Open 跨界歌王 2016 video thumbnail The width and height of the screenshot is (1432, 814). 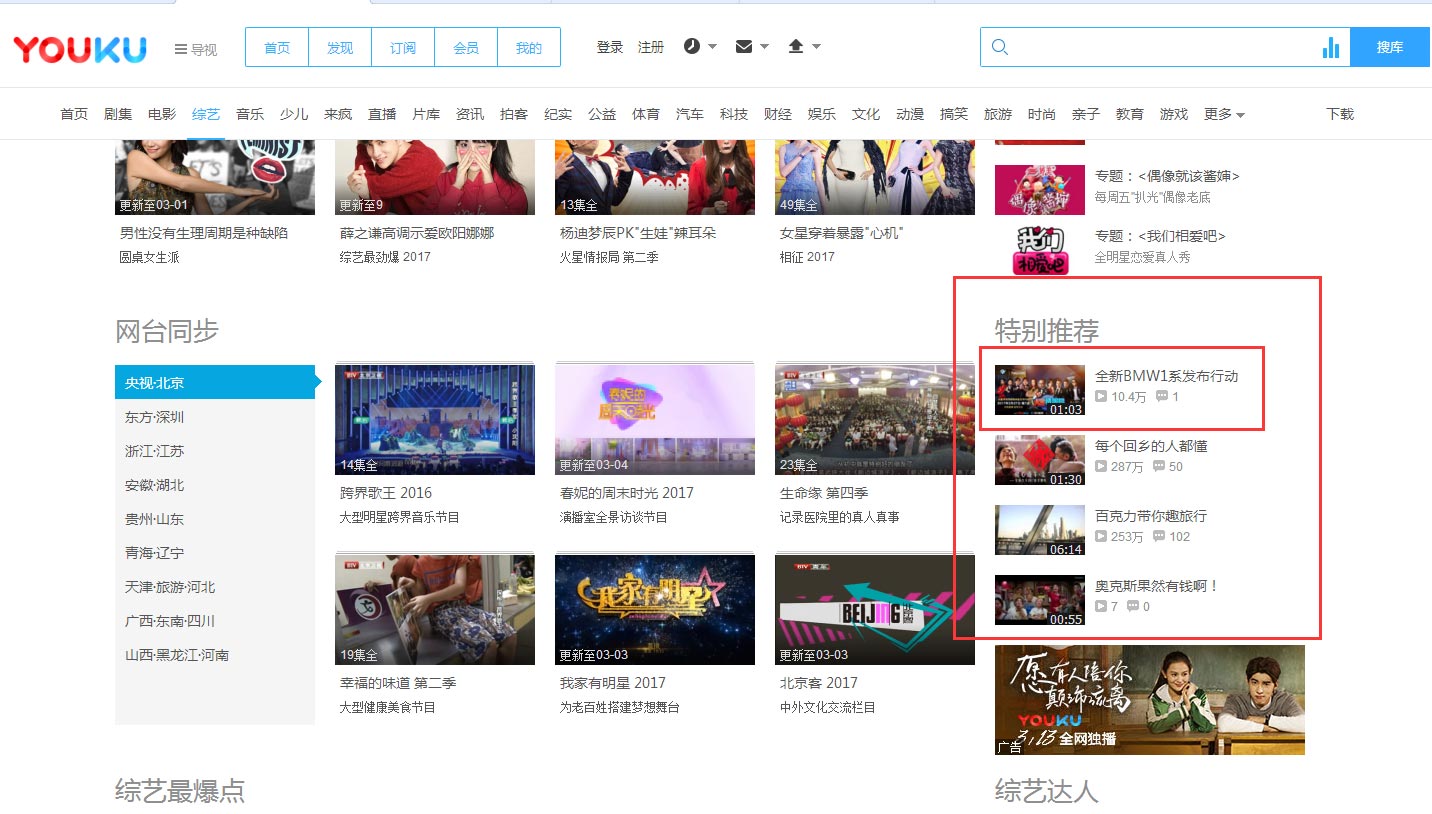click(435, 419)
